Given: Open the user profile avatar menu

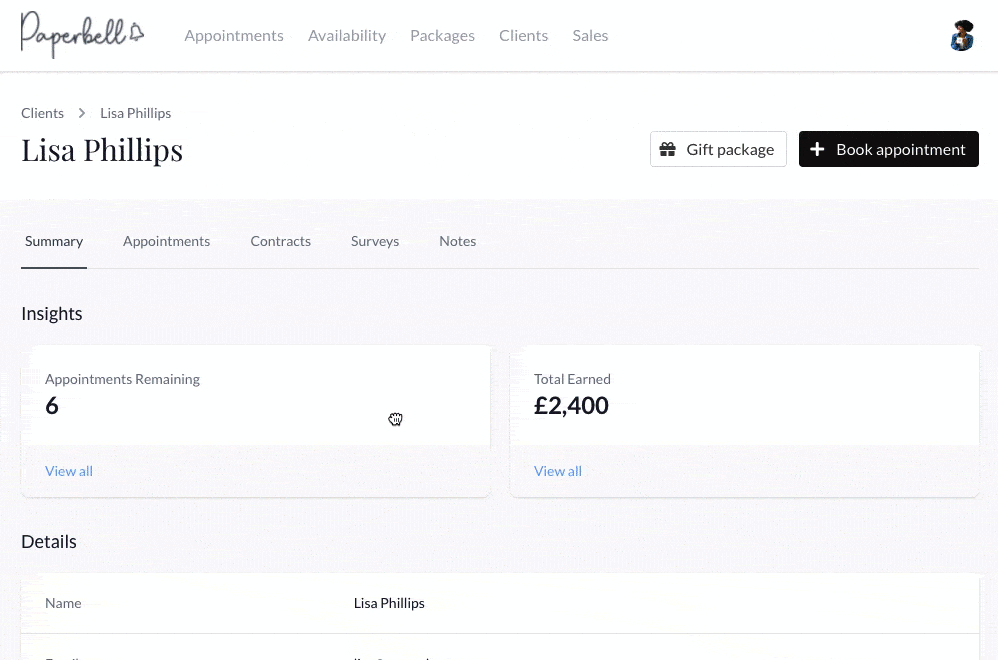Looking at the screenshot, I should 961,35.
